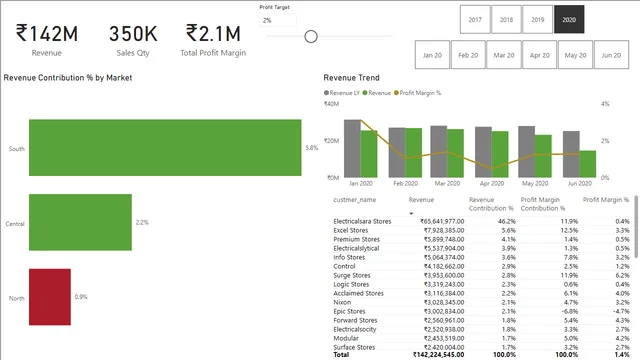Filter by May 20 month button

(x=575, y=55)
